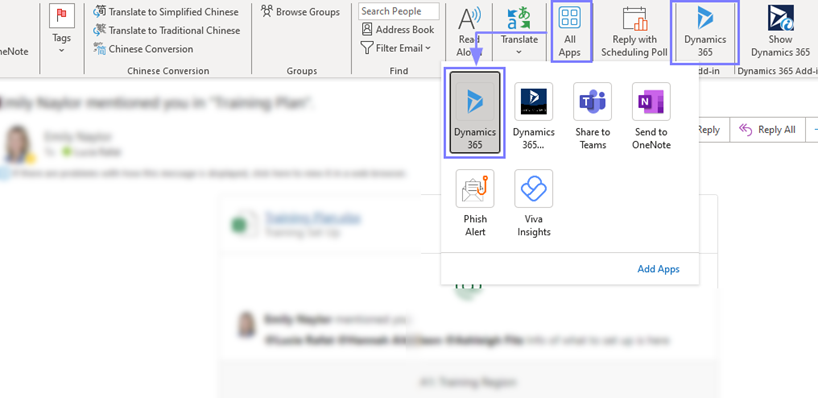Image resolution: width=818 pixels, height=398 pixels.
Task: Click Reply with Scheduling Poll
Action: pos(634,31)
